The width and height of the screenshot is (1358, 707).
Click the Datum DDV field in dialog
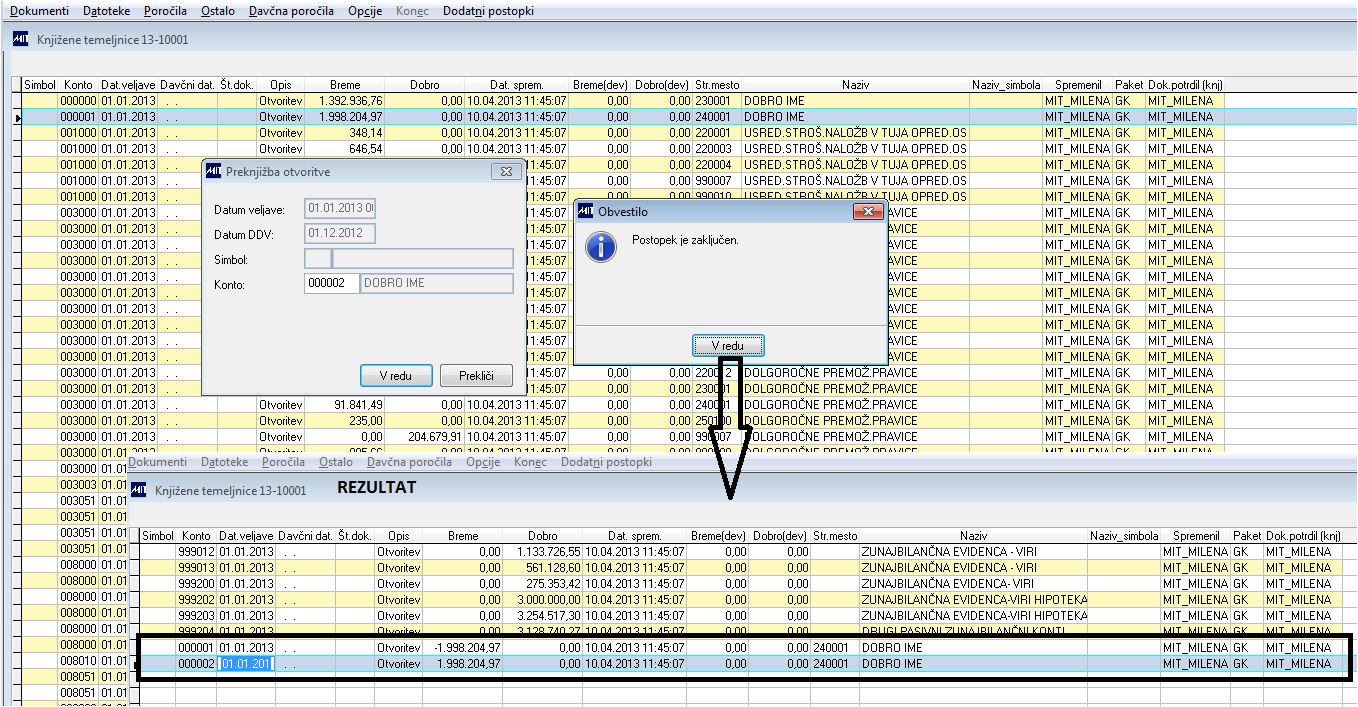point(340,234)
